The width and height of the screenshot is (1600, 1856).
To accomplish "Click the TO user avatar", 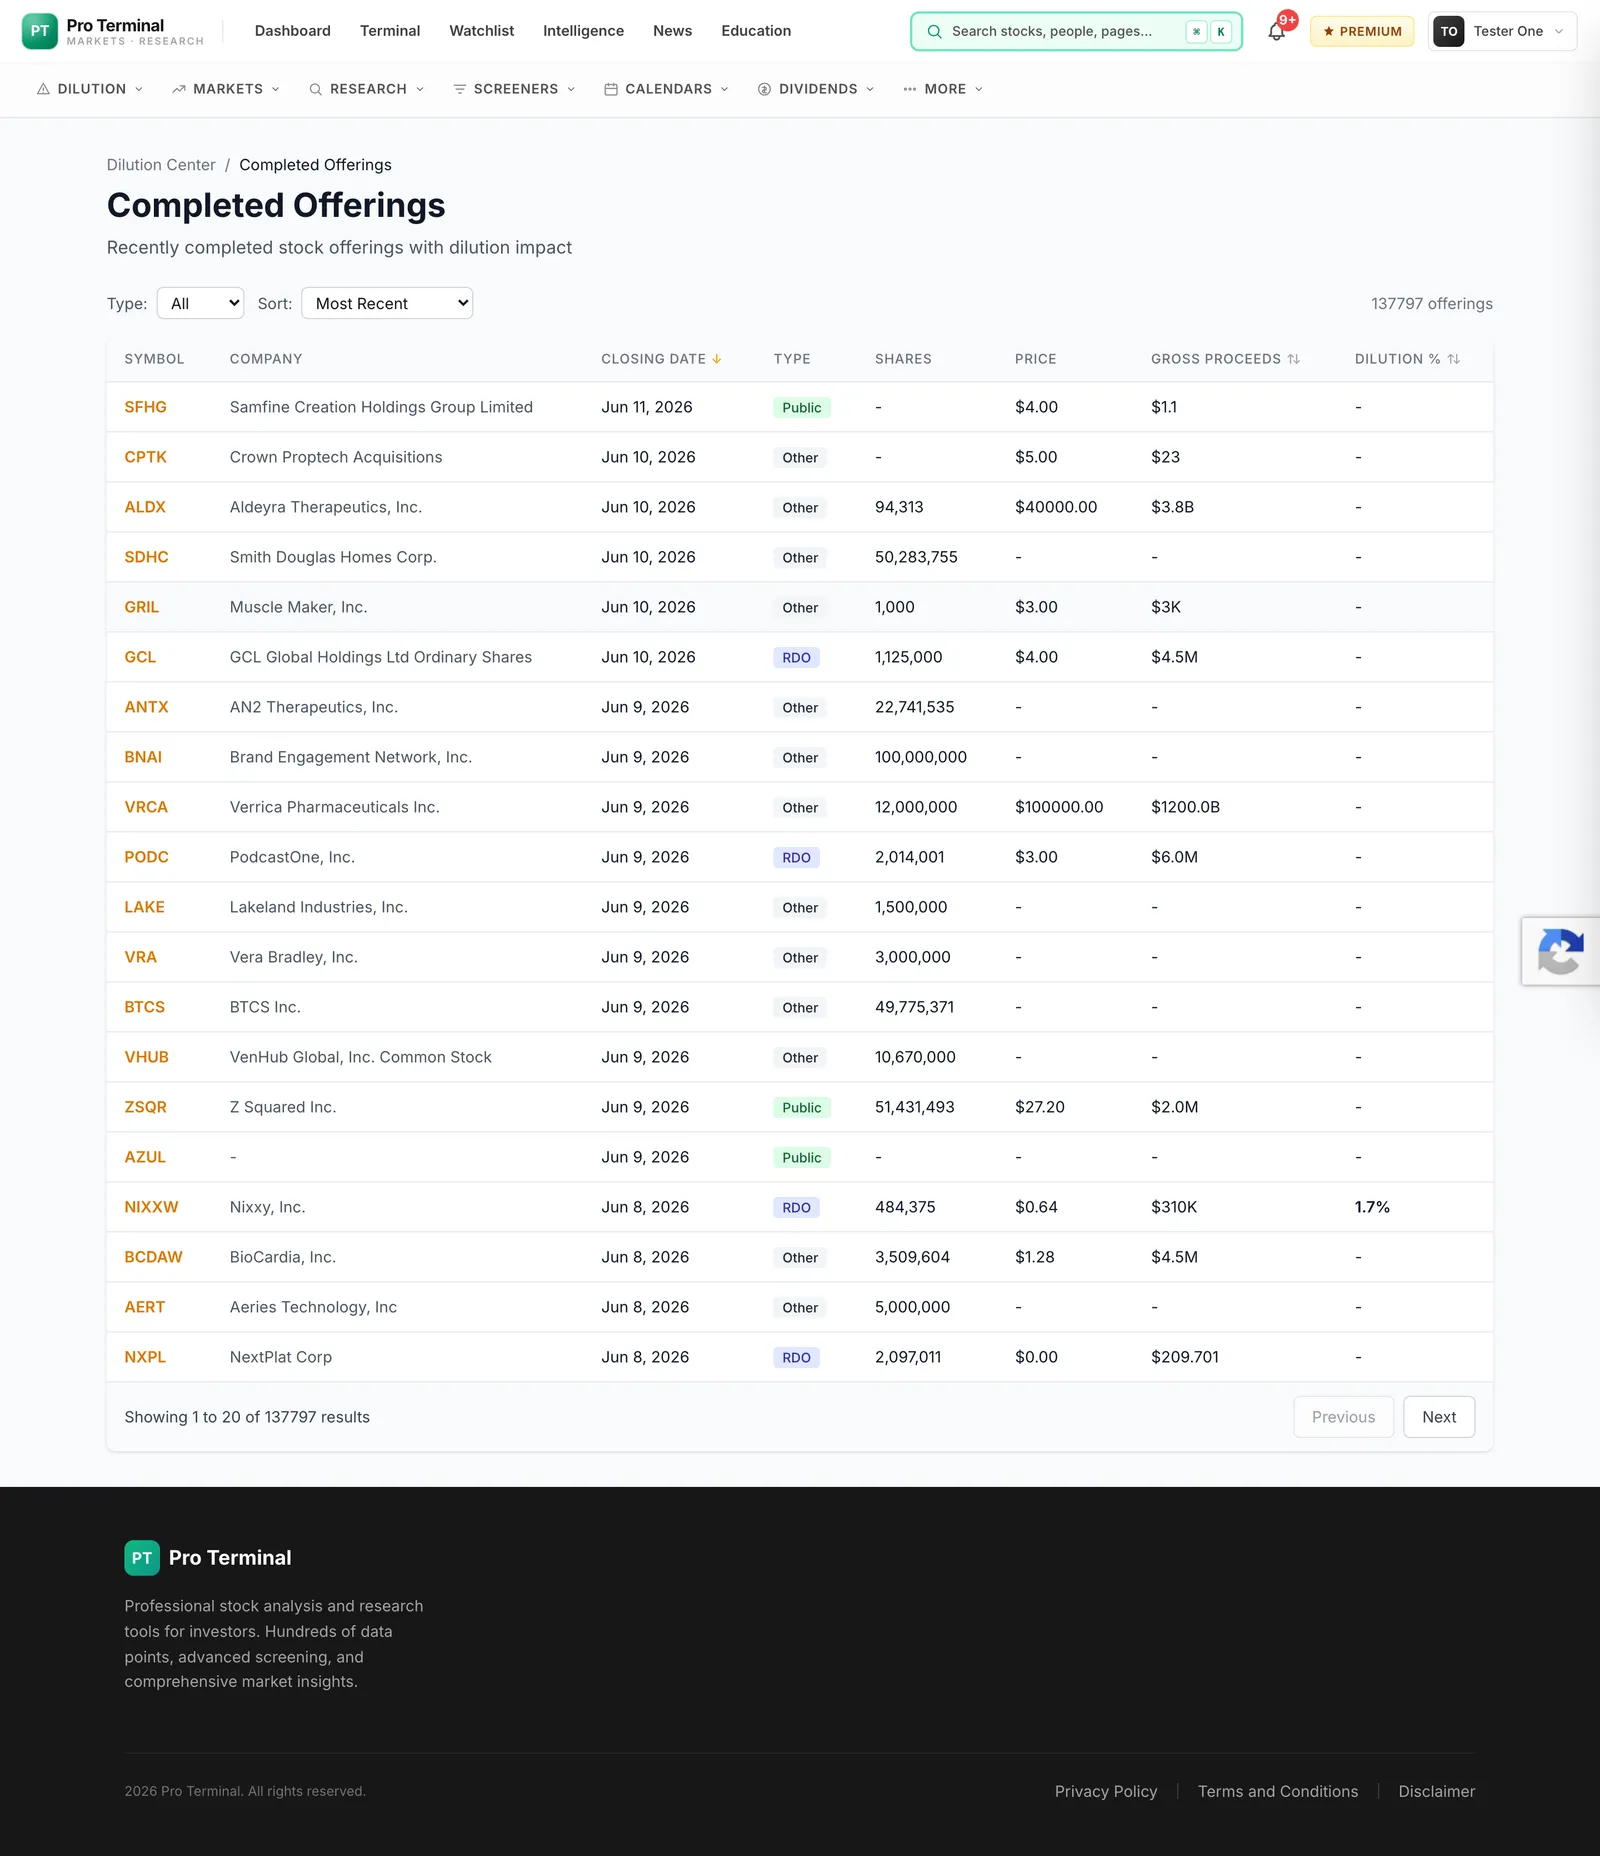I will [1448, 31].
